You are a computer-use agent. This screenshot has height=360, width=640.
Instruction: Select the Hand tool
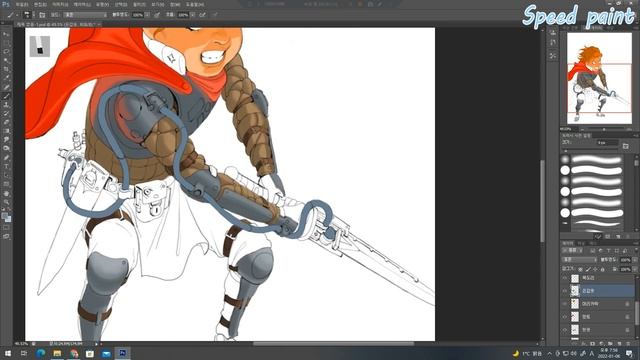(x=6, y=193)
